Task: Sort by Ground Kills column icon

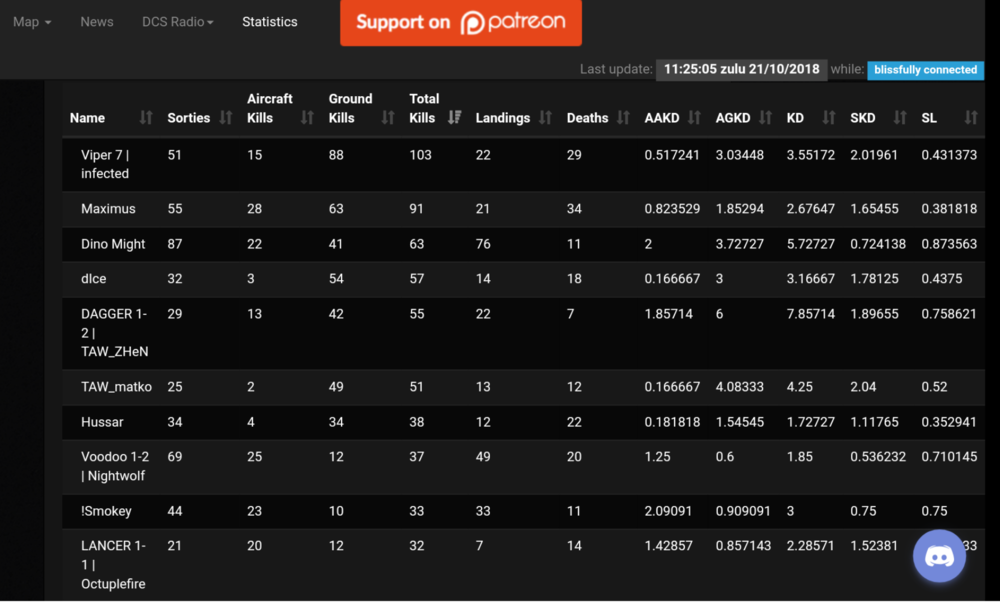Action: (388, 118)
